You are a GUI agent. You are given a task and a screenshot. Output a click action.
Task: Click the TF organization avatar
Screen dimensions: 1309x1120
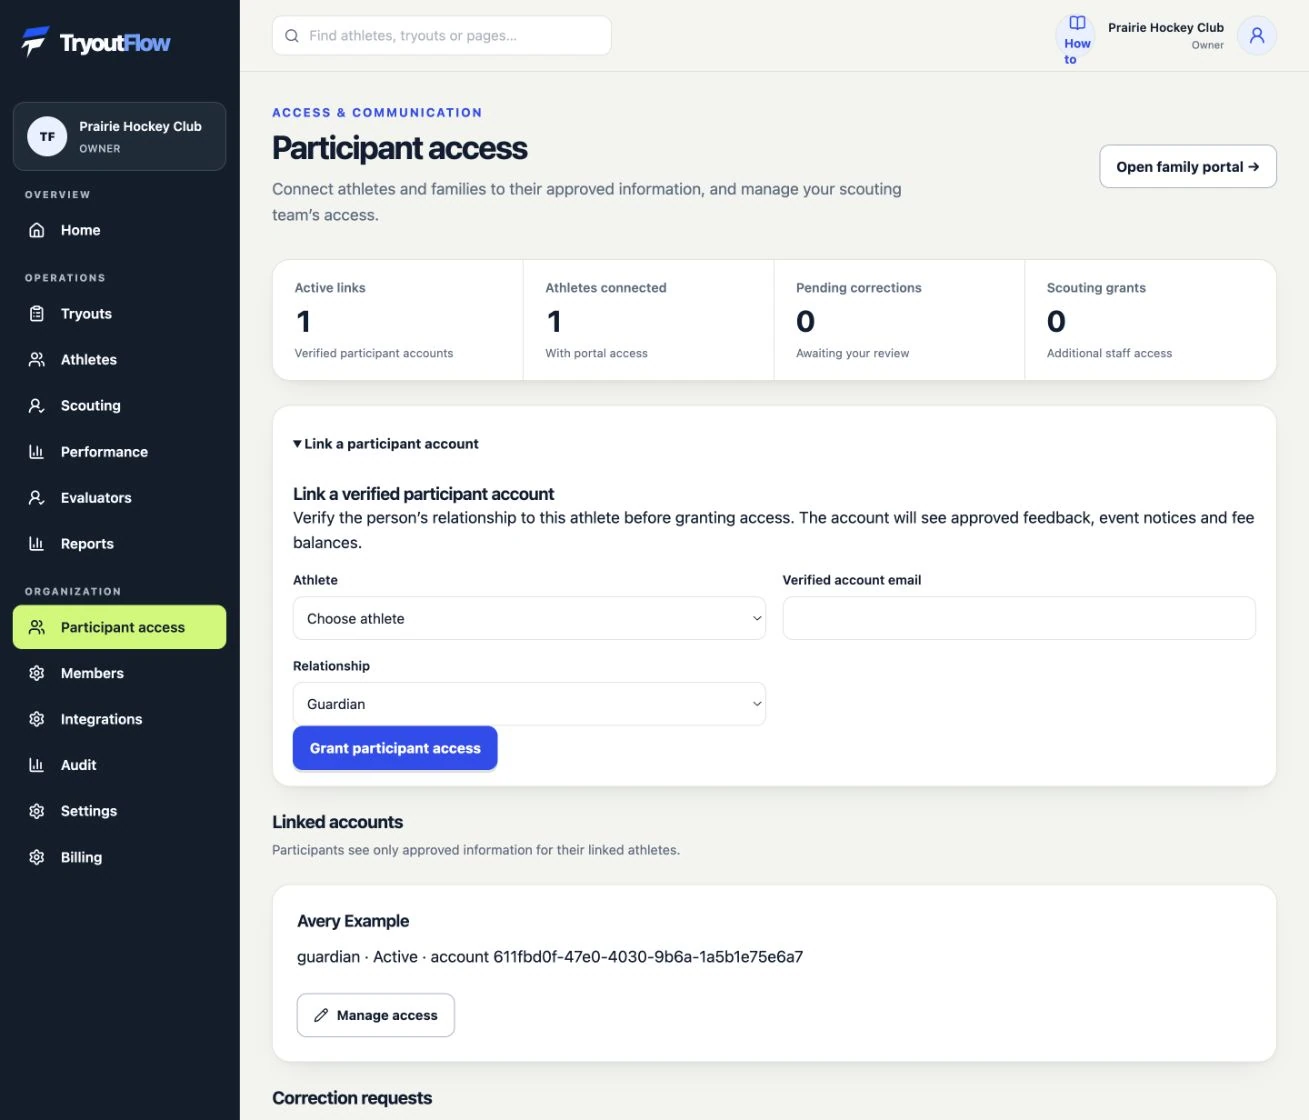click(47, 137)
